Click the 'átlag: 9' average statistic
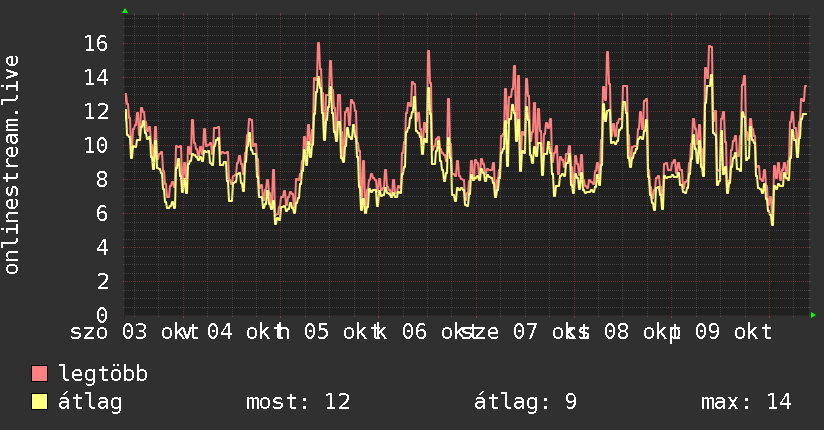The height and width of the screenshot is (430, 824). (x=525, y=402)
